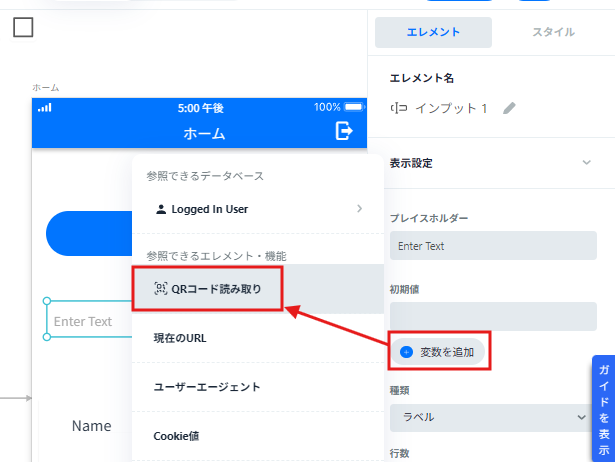Open the ガイドを表示 side button
The height and width of the screenshot is (462, 615).
(x=603, y=407)
